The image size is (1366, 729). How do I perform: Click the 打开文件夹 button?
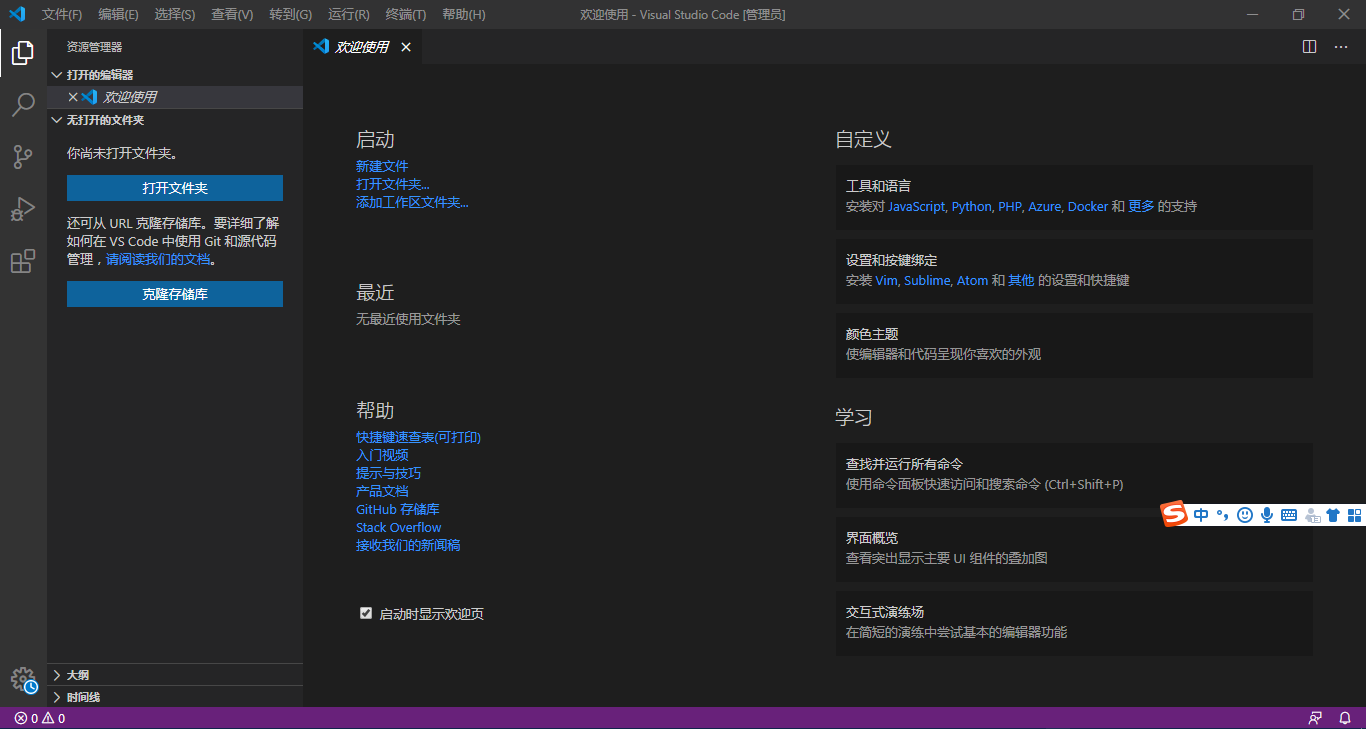point(174,188)
